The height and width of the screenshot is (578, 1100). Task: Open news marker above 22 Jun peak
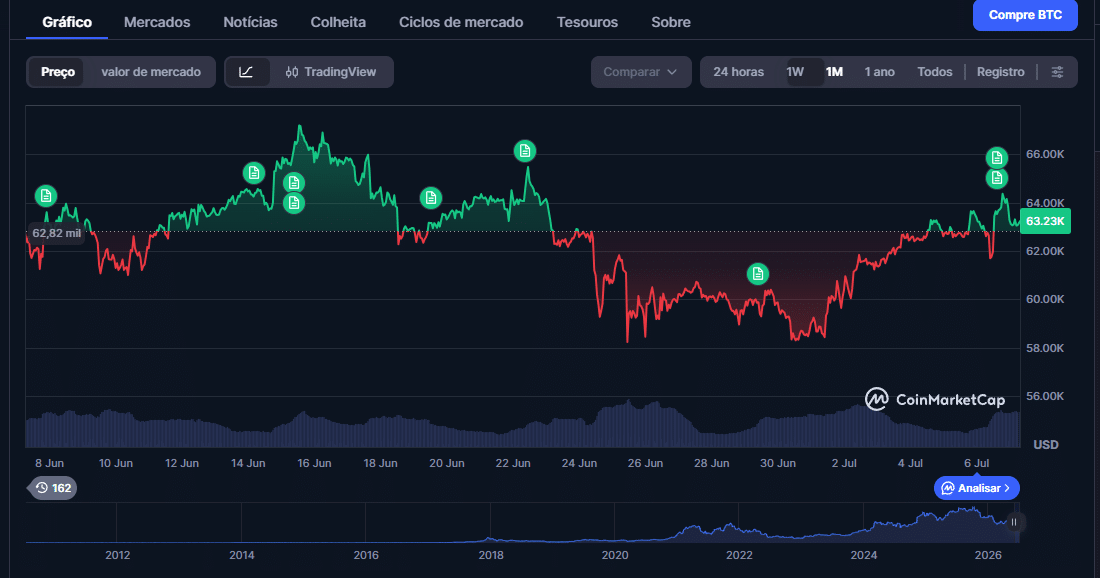click(525, 151)
